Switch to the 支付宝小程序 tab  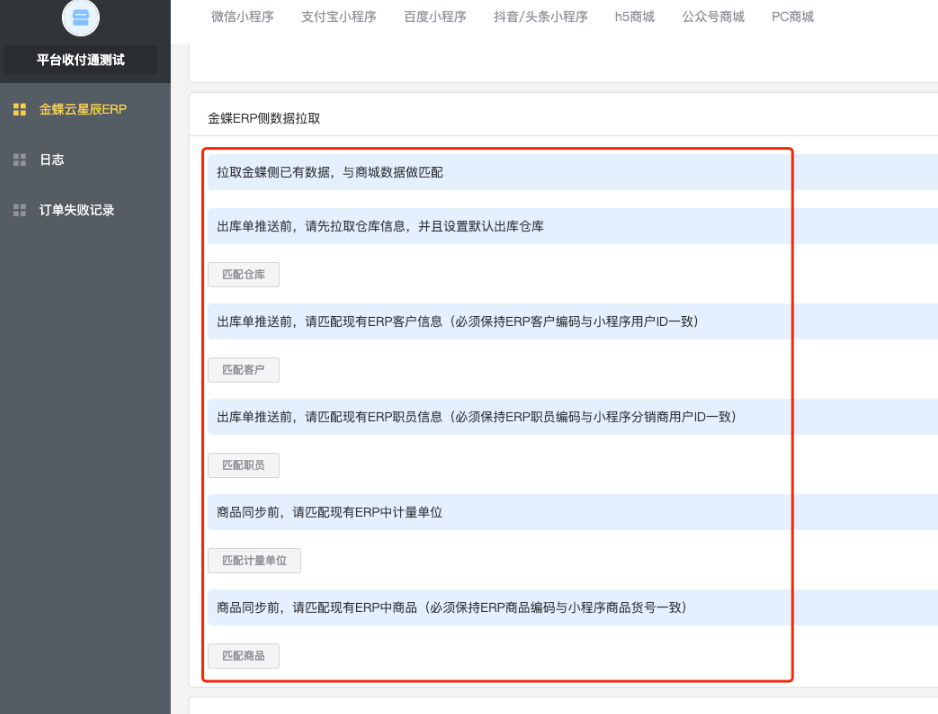pyautogui.click(x=339, y=17)
